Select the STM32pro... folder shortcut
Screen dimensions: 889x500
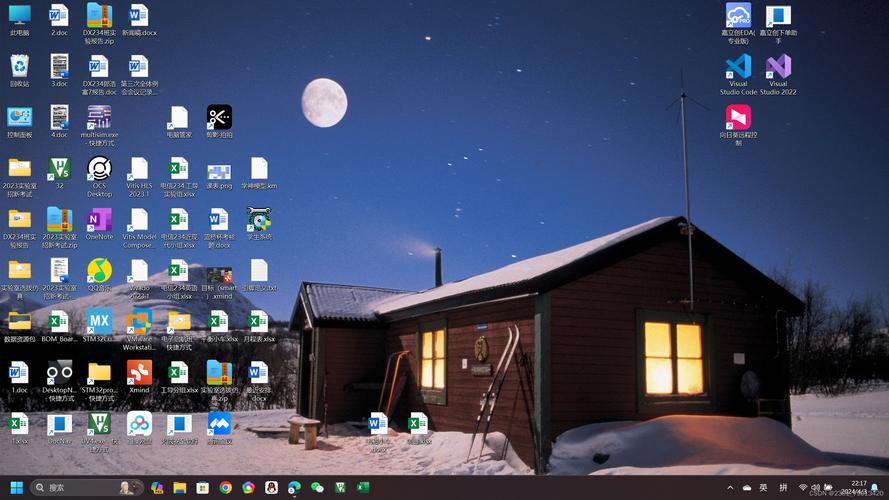99,381
